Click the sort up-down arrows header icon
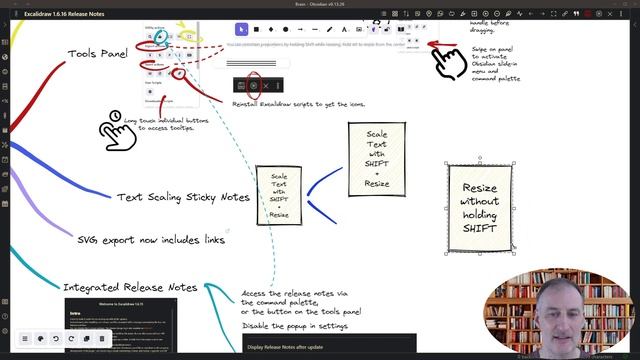 pyautogui.click(x=406, y=14)
